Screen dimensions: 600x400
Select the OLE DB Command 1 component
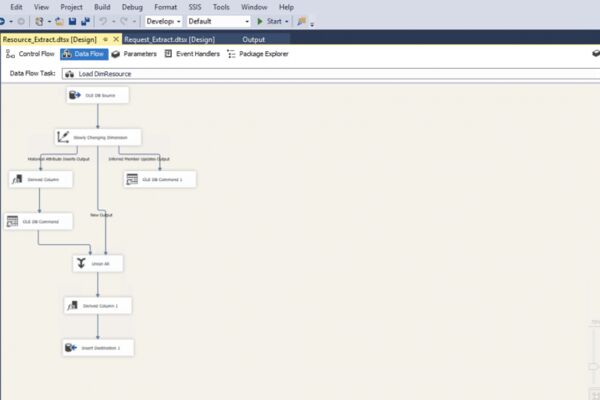click(x=160, y=179)
